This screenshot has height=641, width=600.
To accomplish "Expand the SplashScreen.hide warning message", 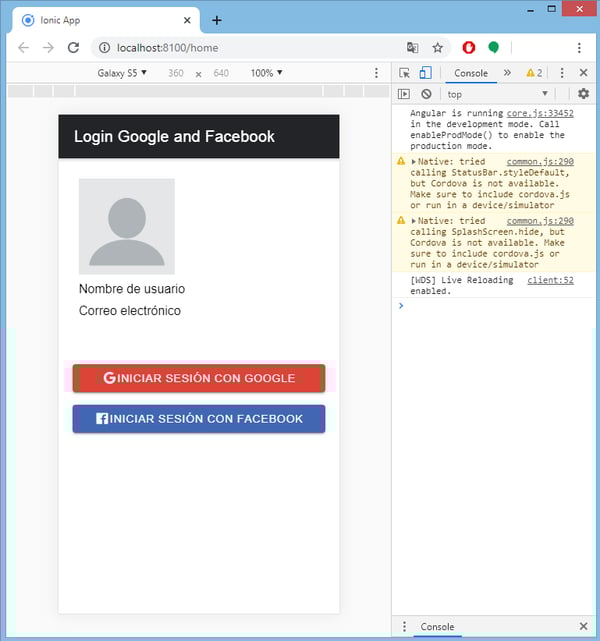I will [x=414, y=221].
